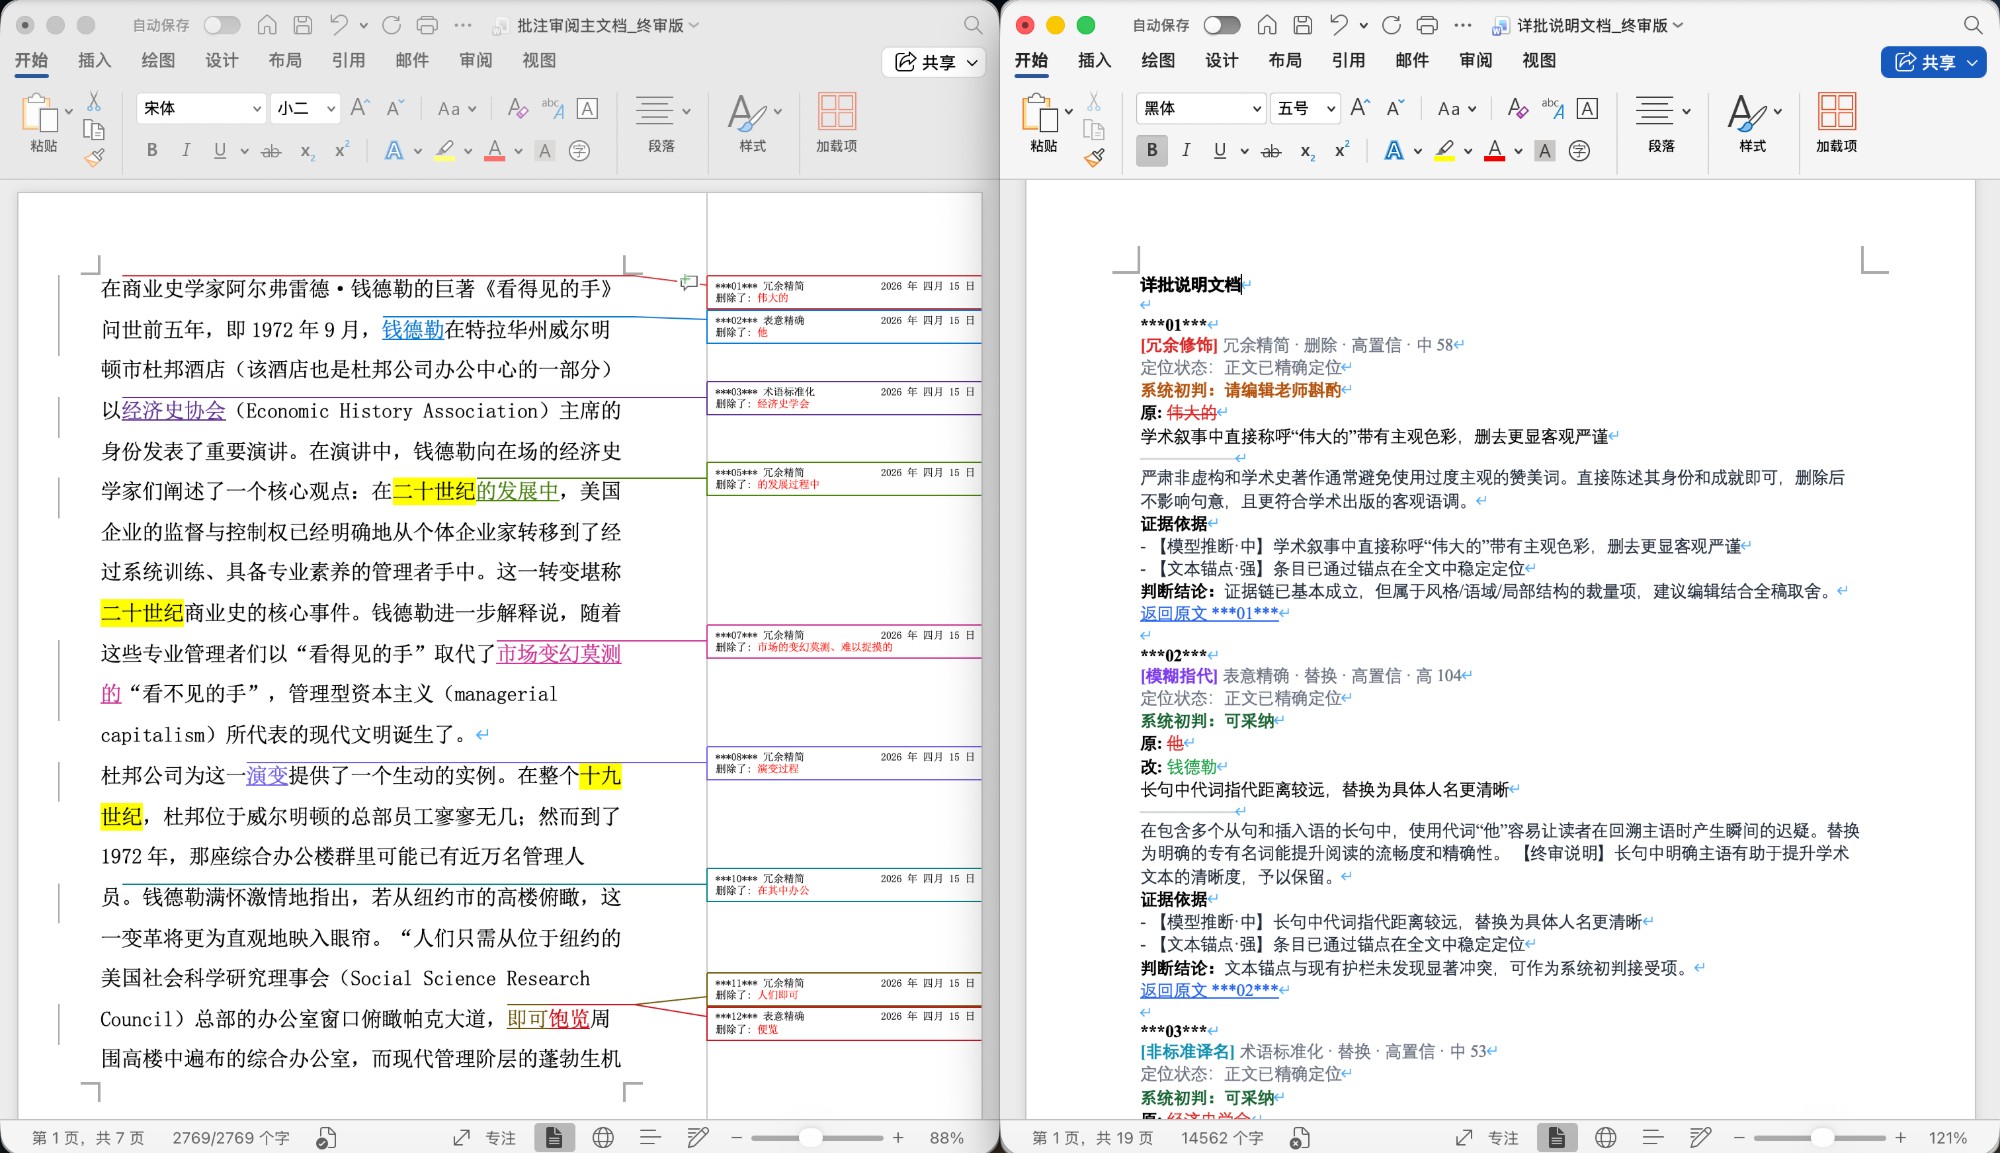Image resolution: width=2000 pixels, height=1153 pixels.
Task: Toggle Italic in right window ribbon
Action: 1186,151
